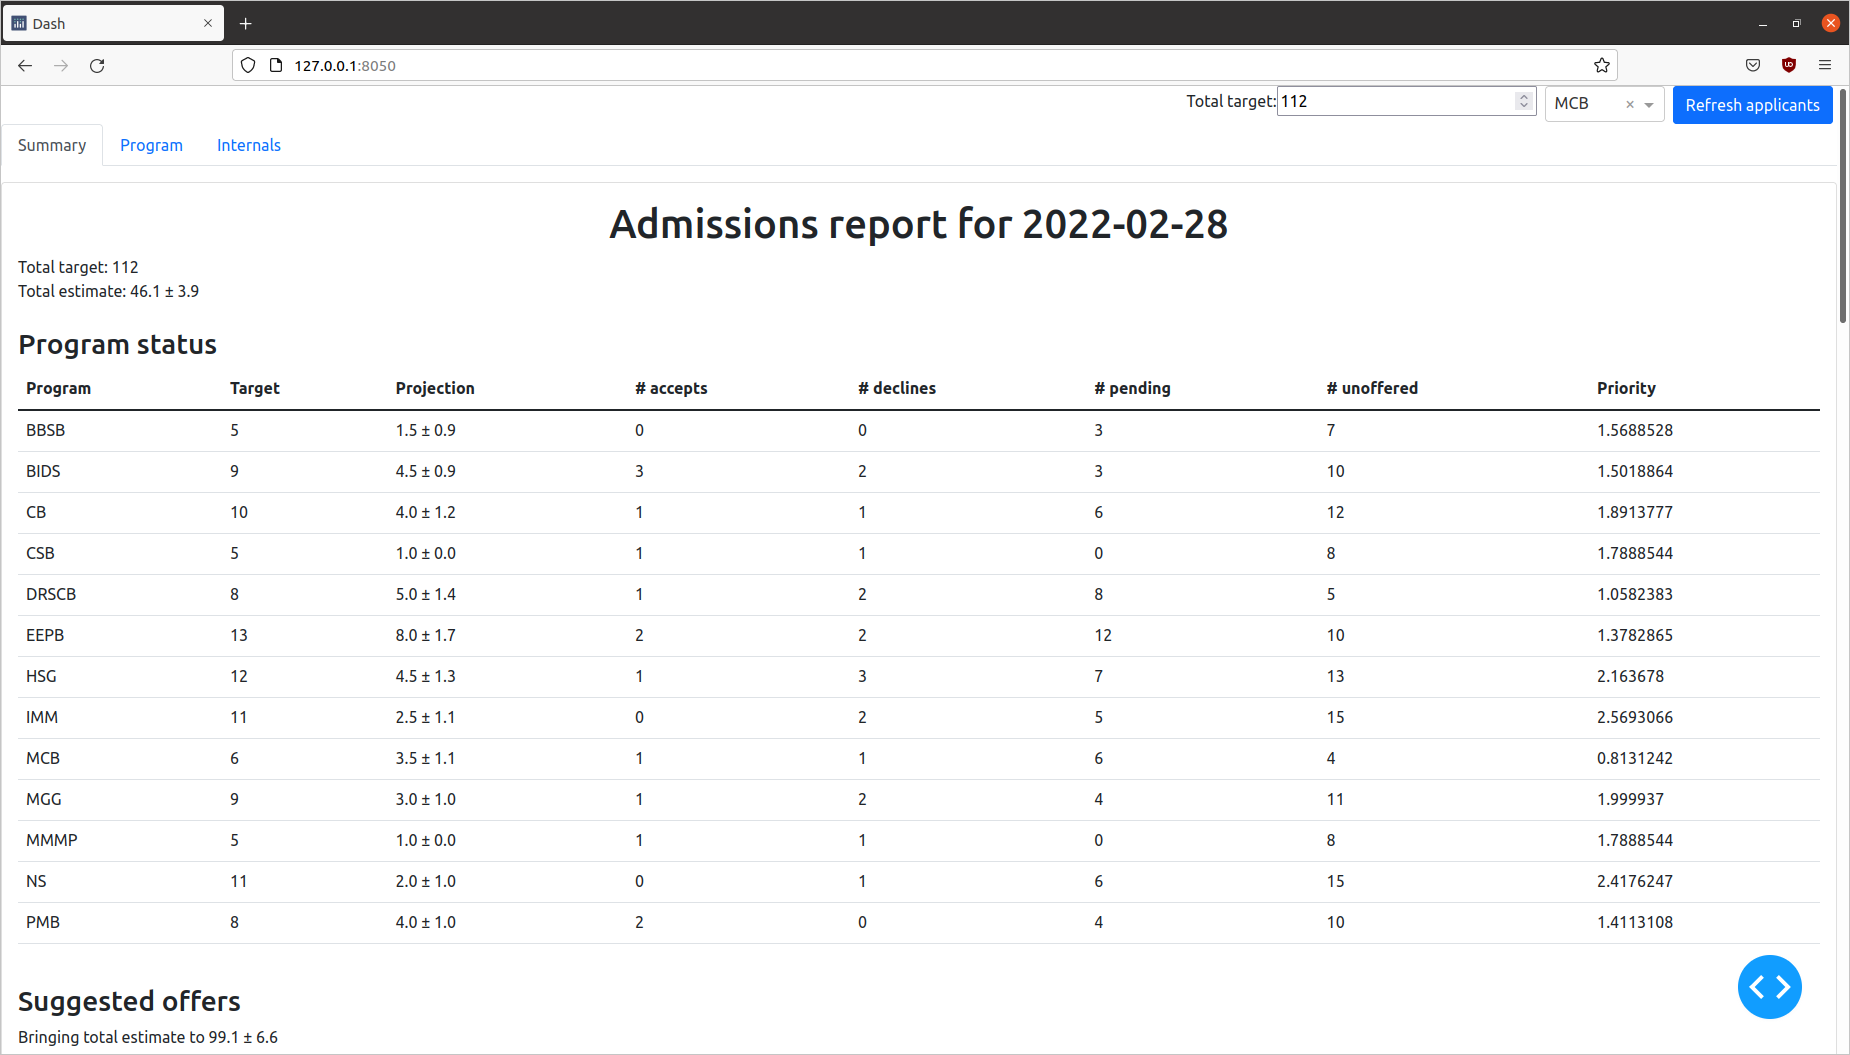Open the uBlock Origin extension
The image size is (1850, 1055).
point(1789,65)
